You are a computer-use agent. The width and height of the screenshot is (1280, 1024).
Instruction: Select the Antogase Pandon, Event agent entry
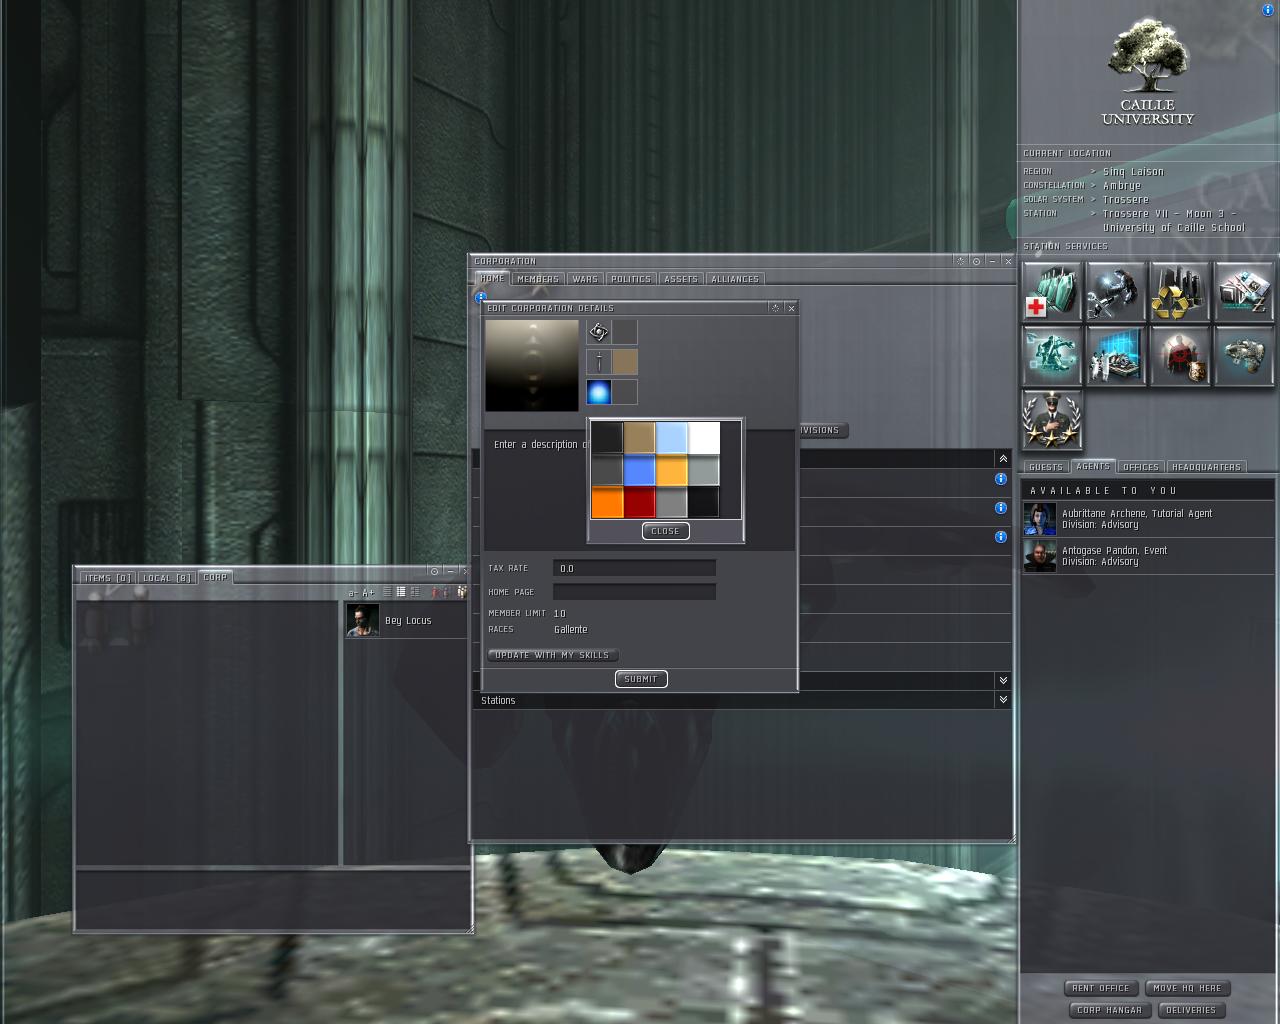click(x=1147, y=556)
